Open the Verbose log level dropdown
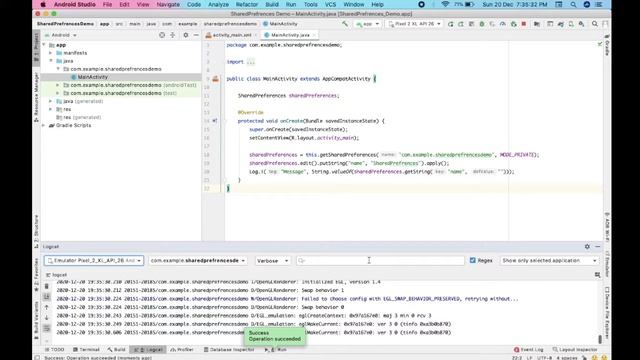 (272, 260)
